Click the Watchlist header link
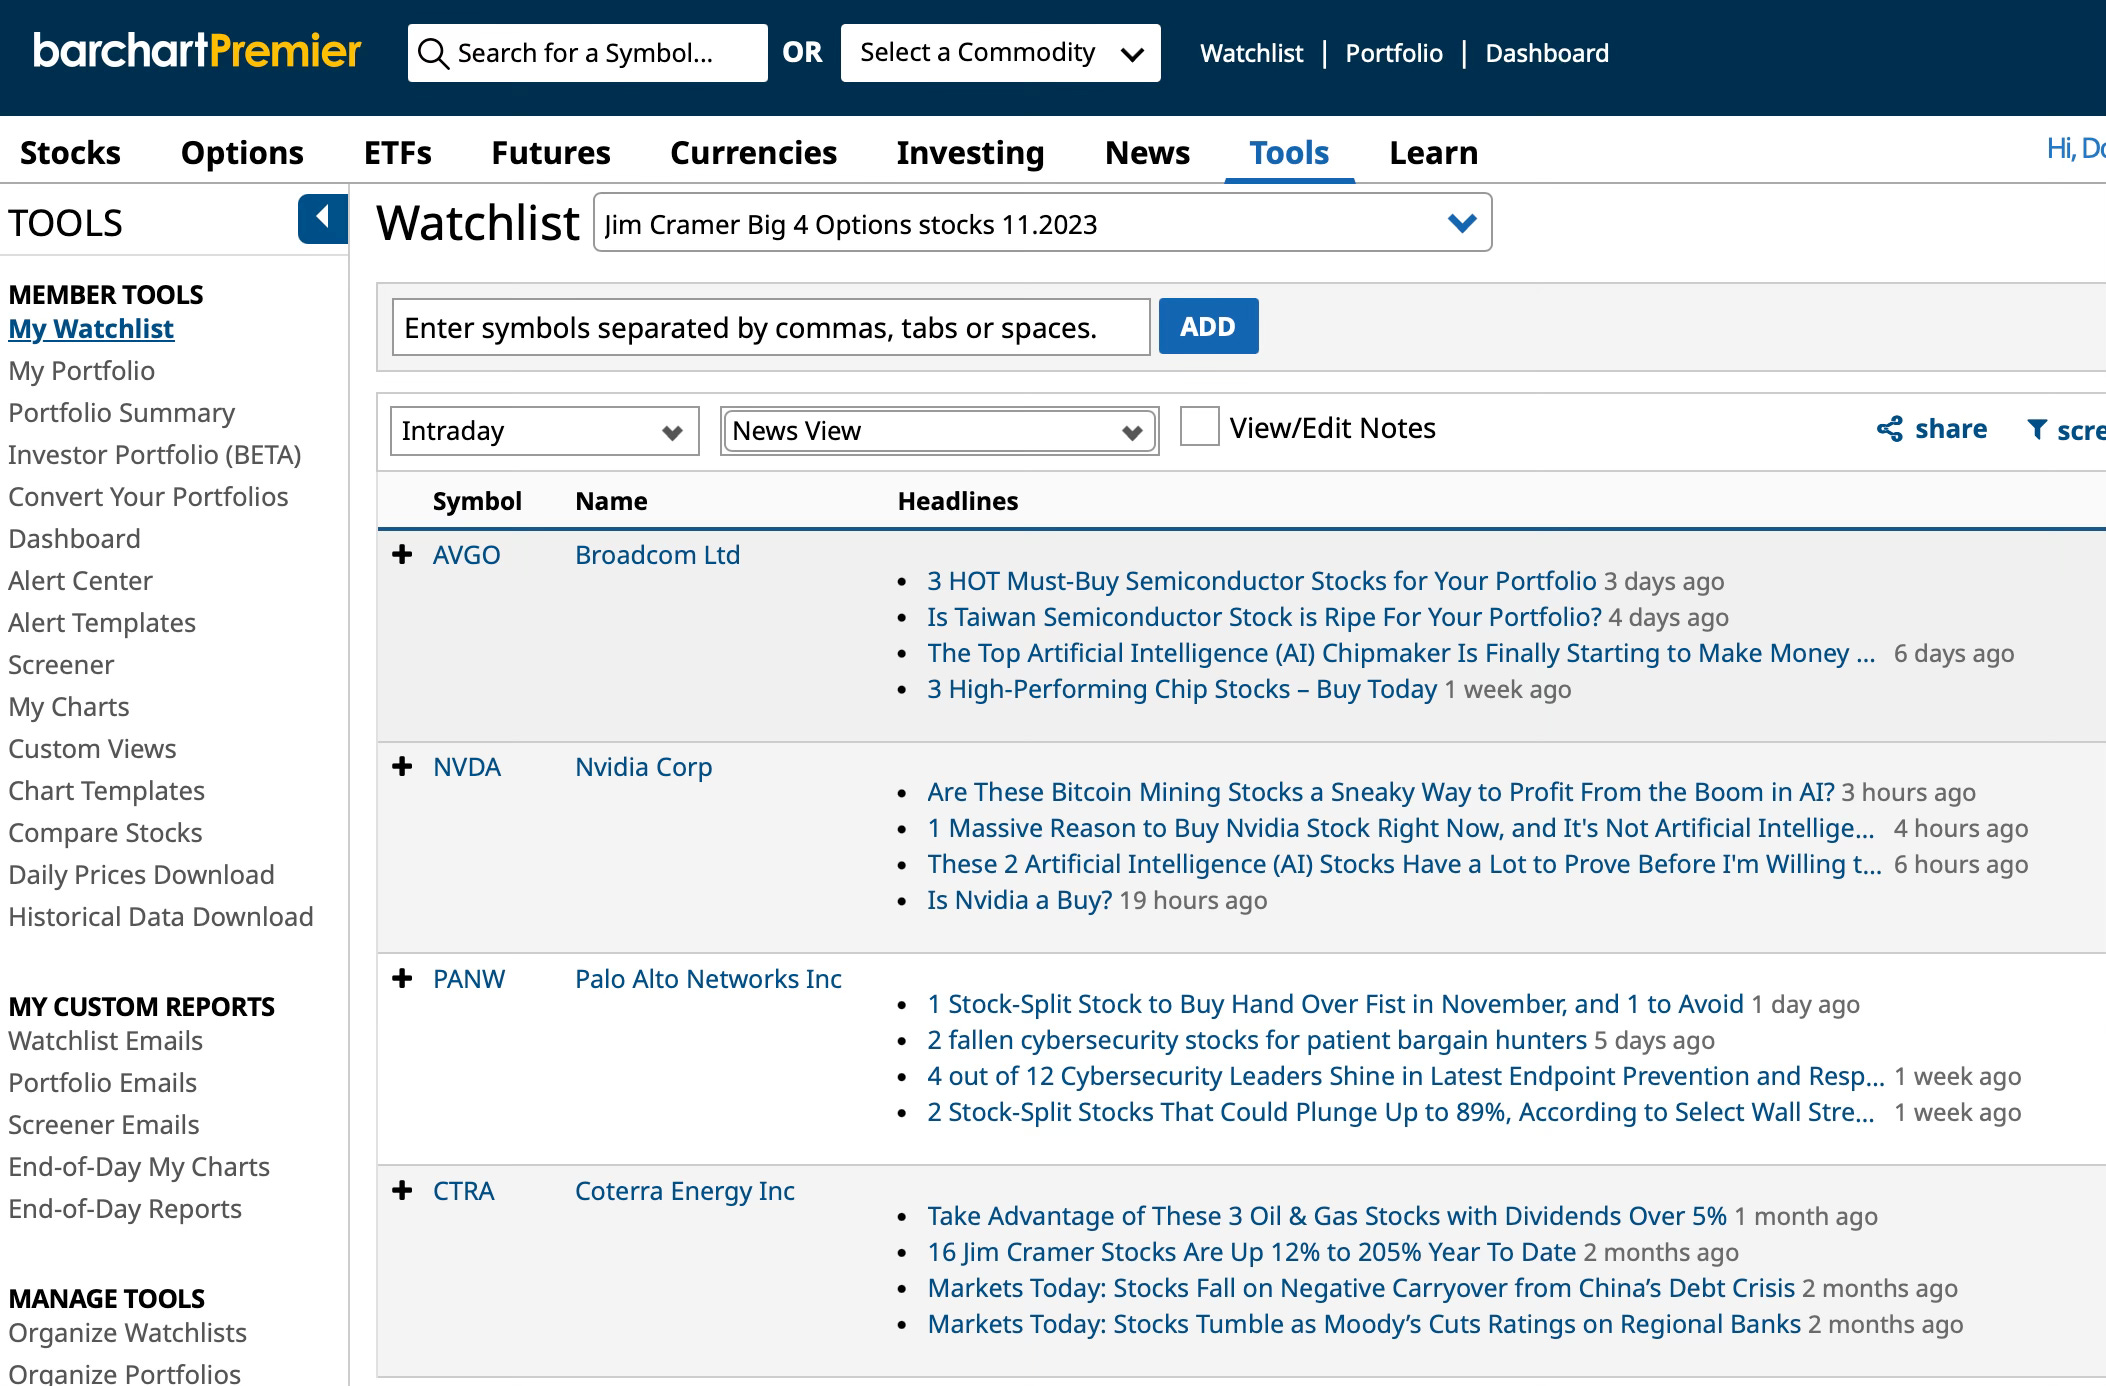Screen dimensions: 2106x1386 pyautogui.click(x=1251, y=53)
